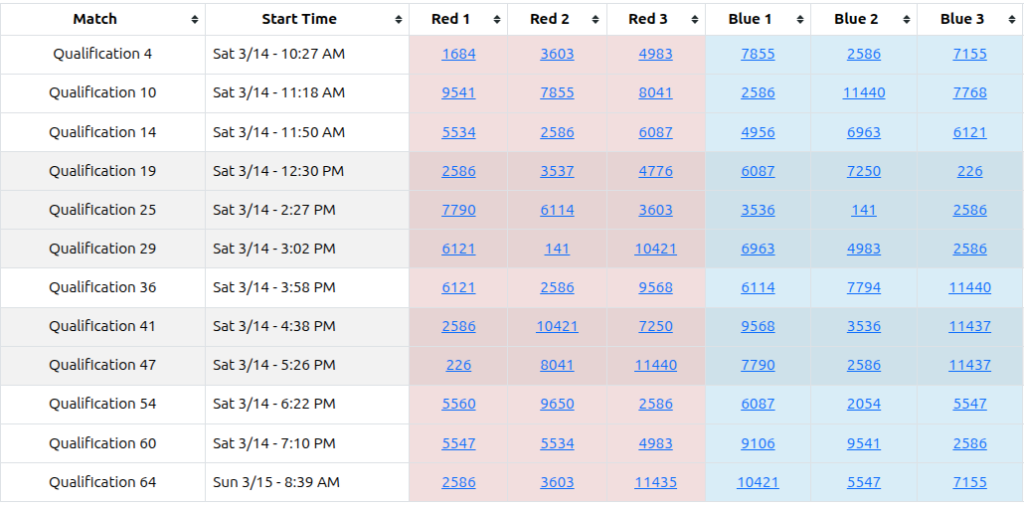Viewport: 1024px width, 505px height.
Task: Click team 8041 in Qualification 47 row
Action: pos(557,365)
